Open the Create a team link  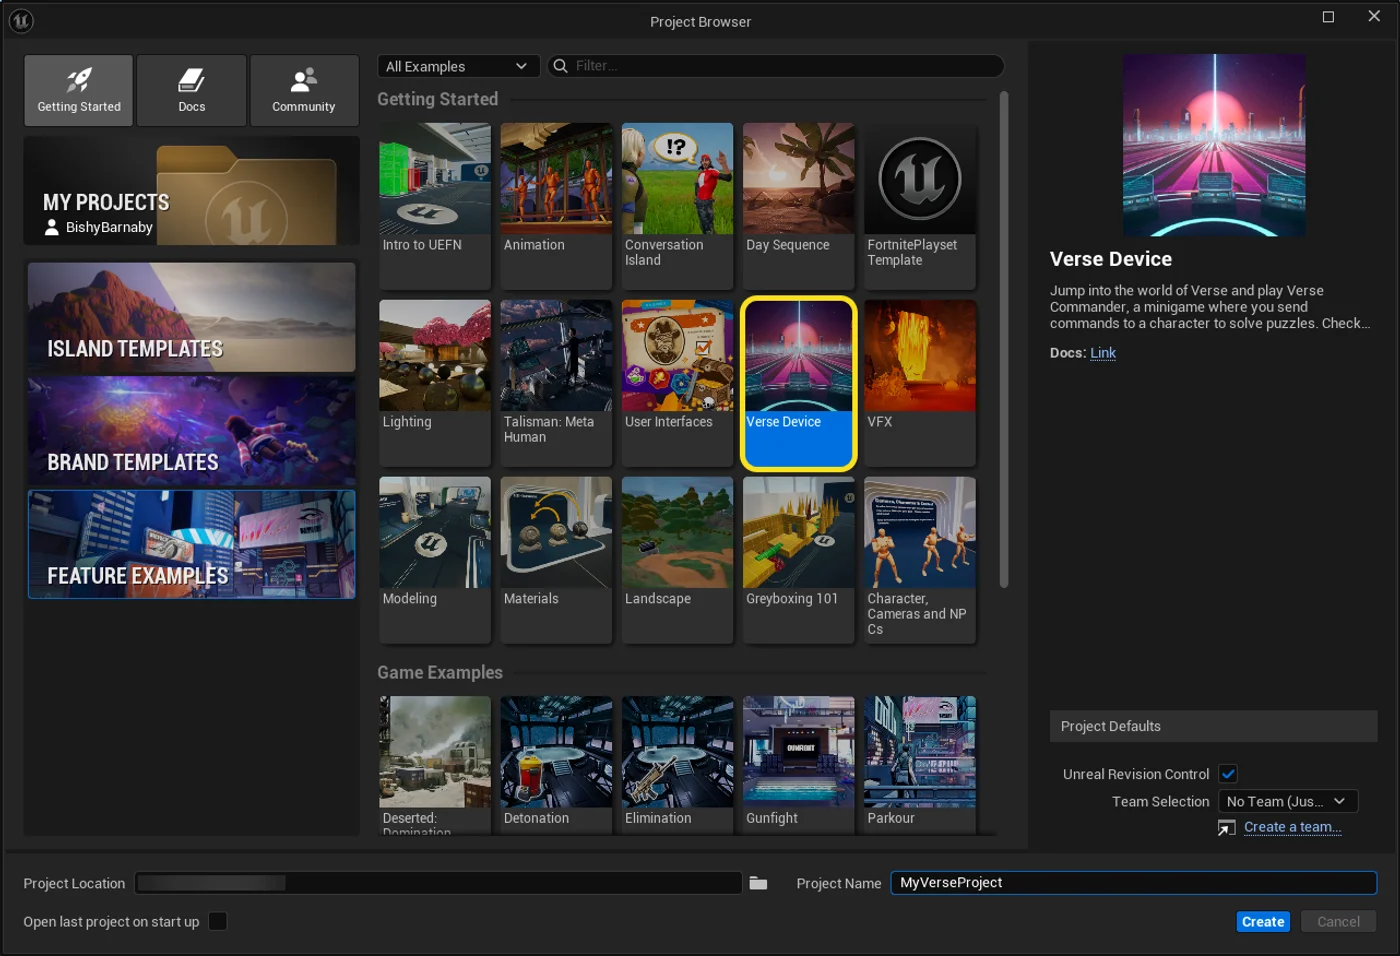coord(1292,827)
